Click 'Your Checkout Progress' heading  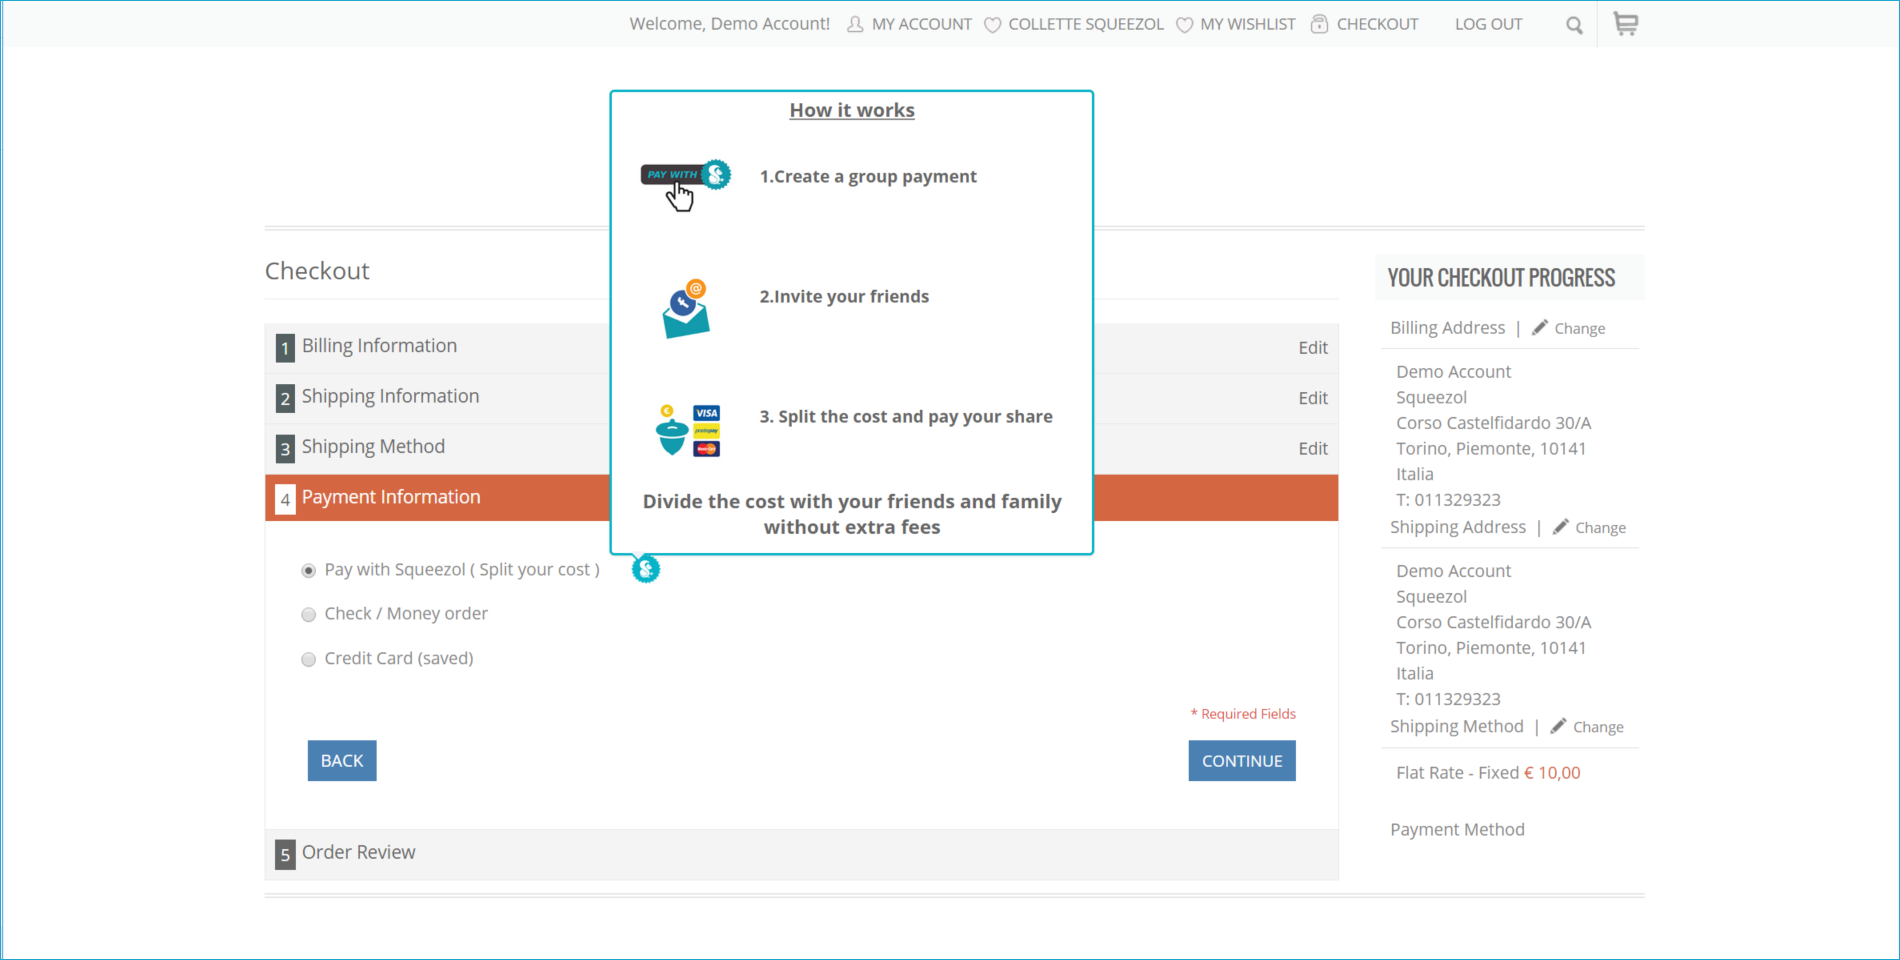pos(1501,278)
